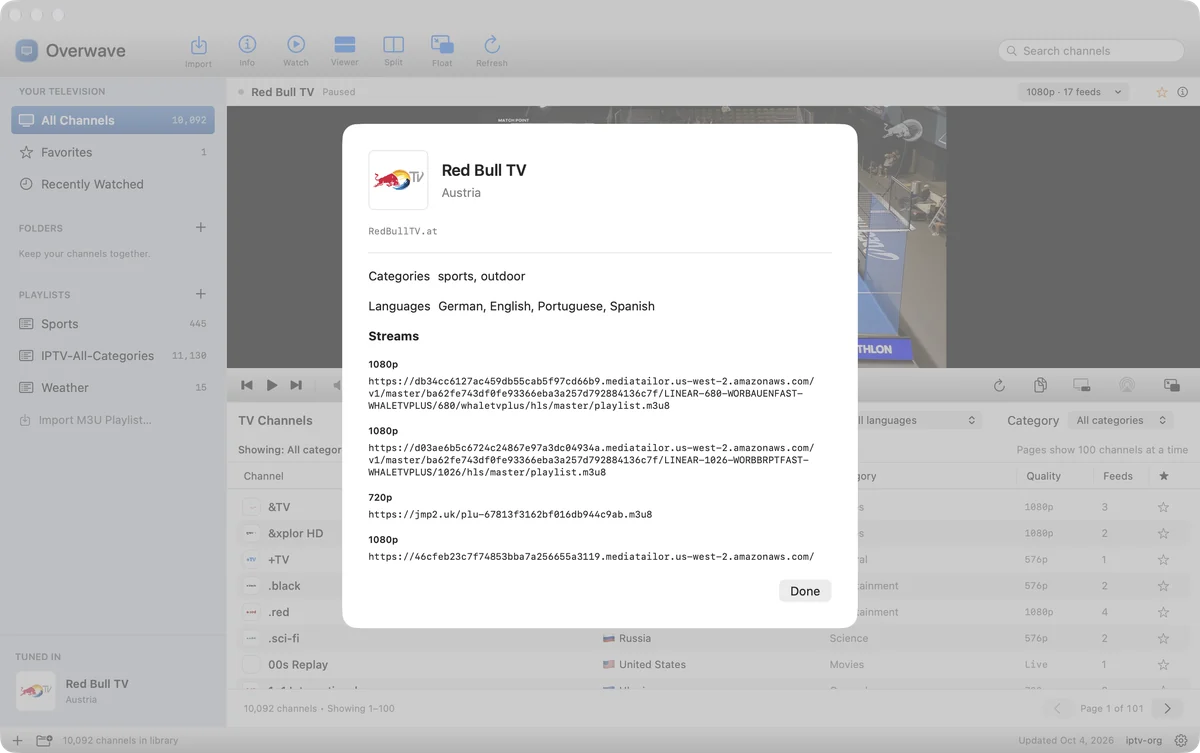Sort by the Quality column header

tap(1043, 476)
